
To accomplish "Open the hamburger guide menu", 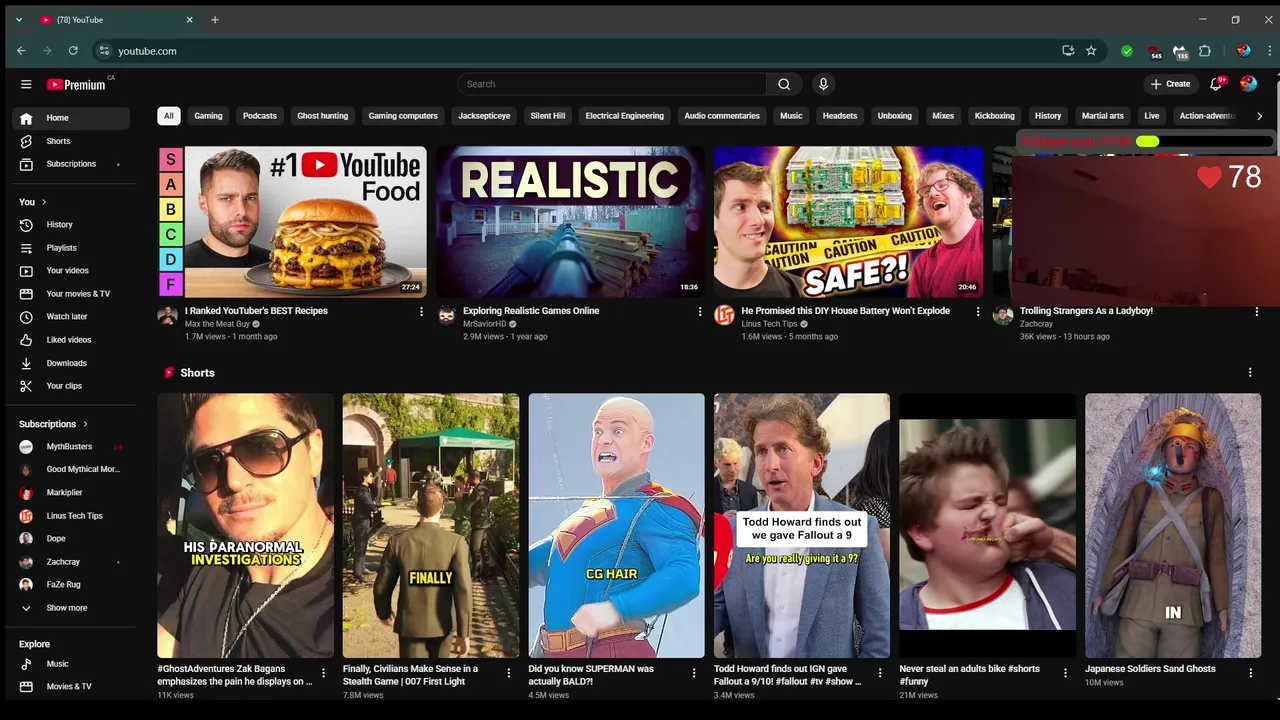I will tap(26, 84).
